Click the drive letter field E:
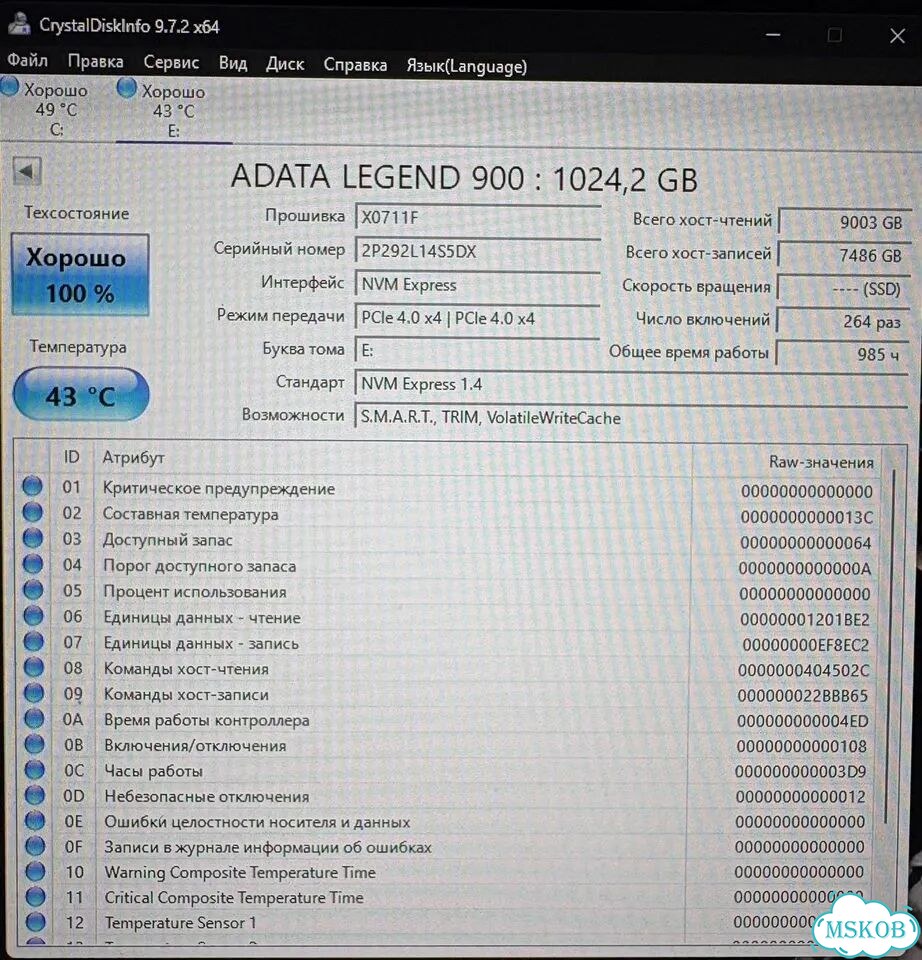The image size is (922, 960). 478,350
